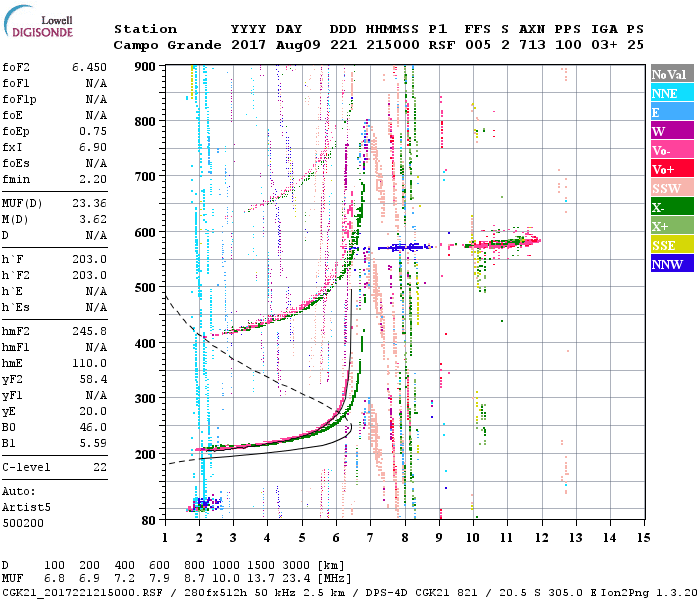Click the dark blue NNW legend entry

pyautogui.click(x=671, y=264)
